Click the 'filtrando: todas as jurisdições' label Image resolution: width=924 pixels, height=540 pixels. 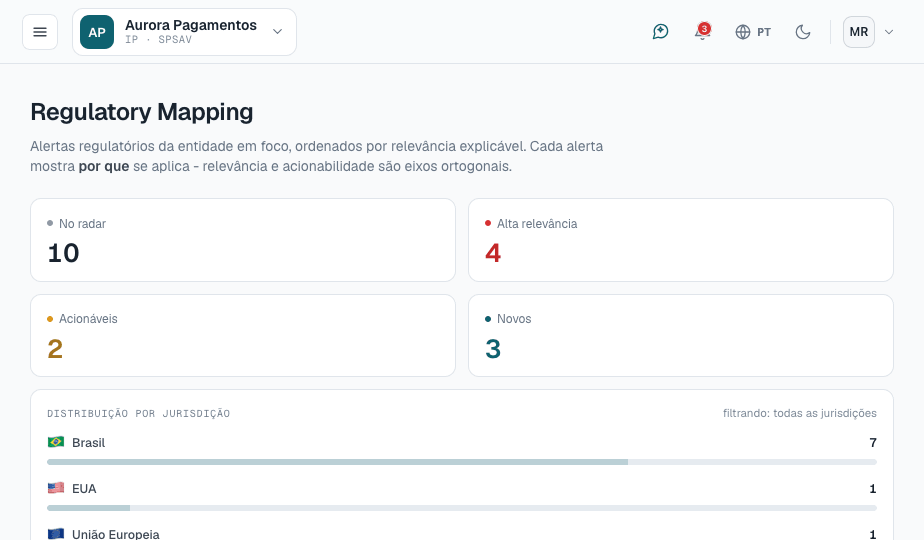click(800, 413)
